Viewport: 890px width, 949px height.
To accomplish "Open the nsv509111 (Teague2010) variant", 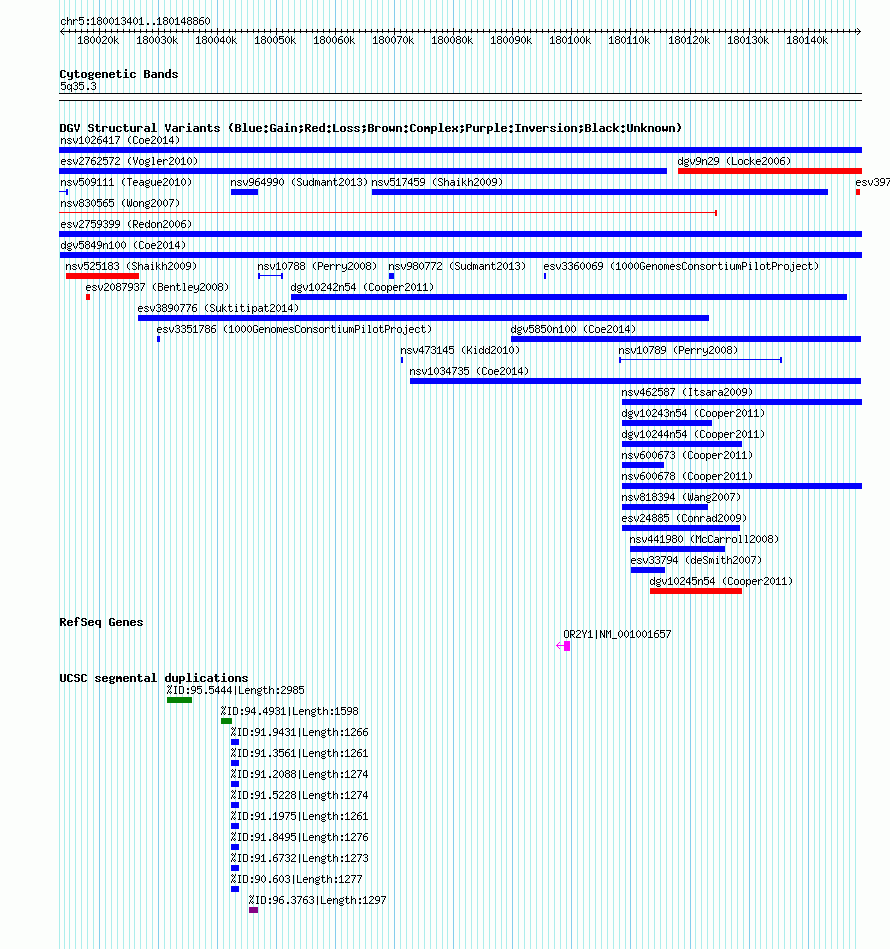I will point(126,182).
